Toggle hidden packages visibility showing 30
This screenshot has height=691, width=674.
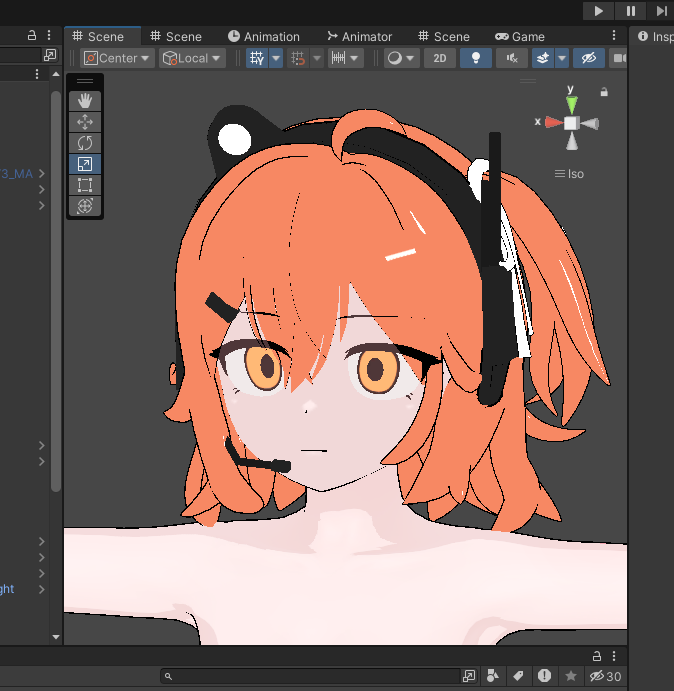point(606,676)
